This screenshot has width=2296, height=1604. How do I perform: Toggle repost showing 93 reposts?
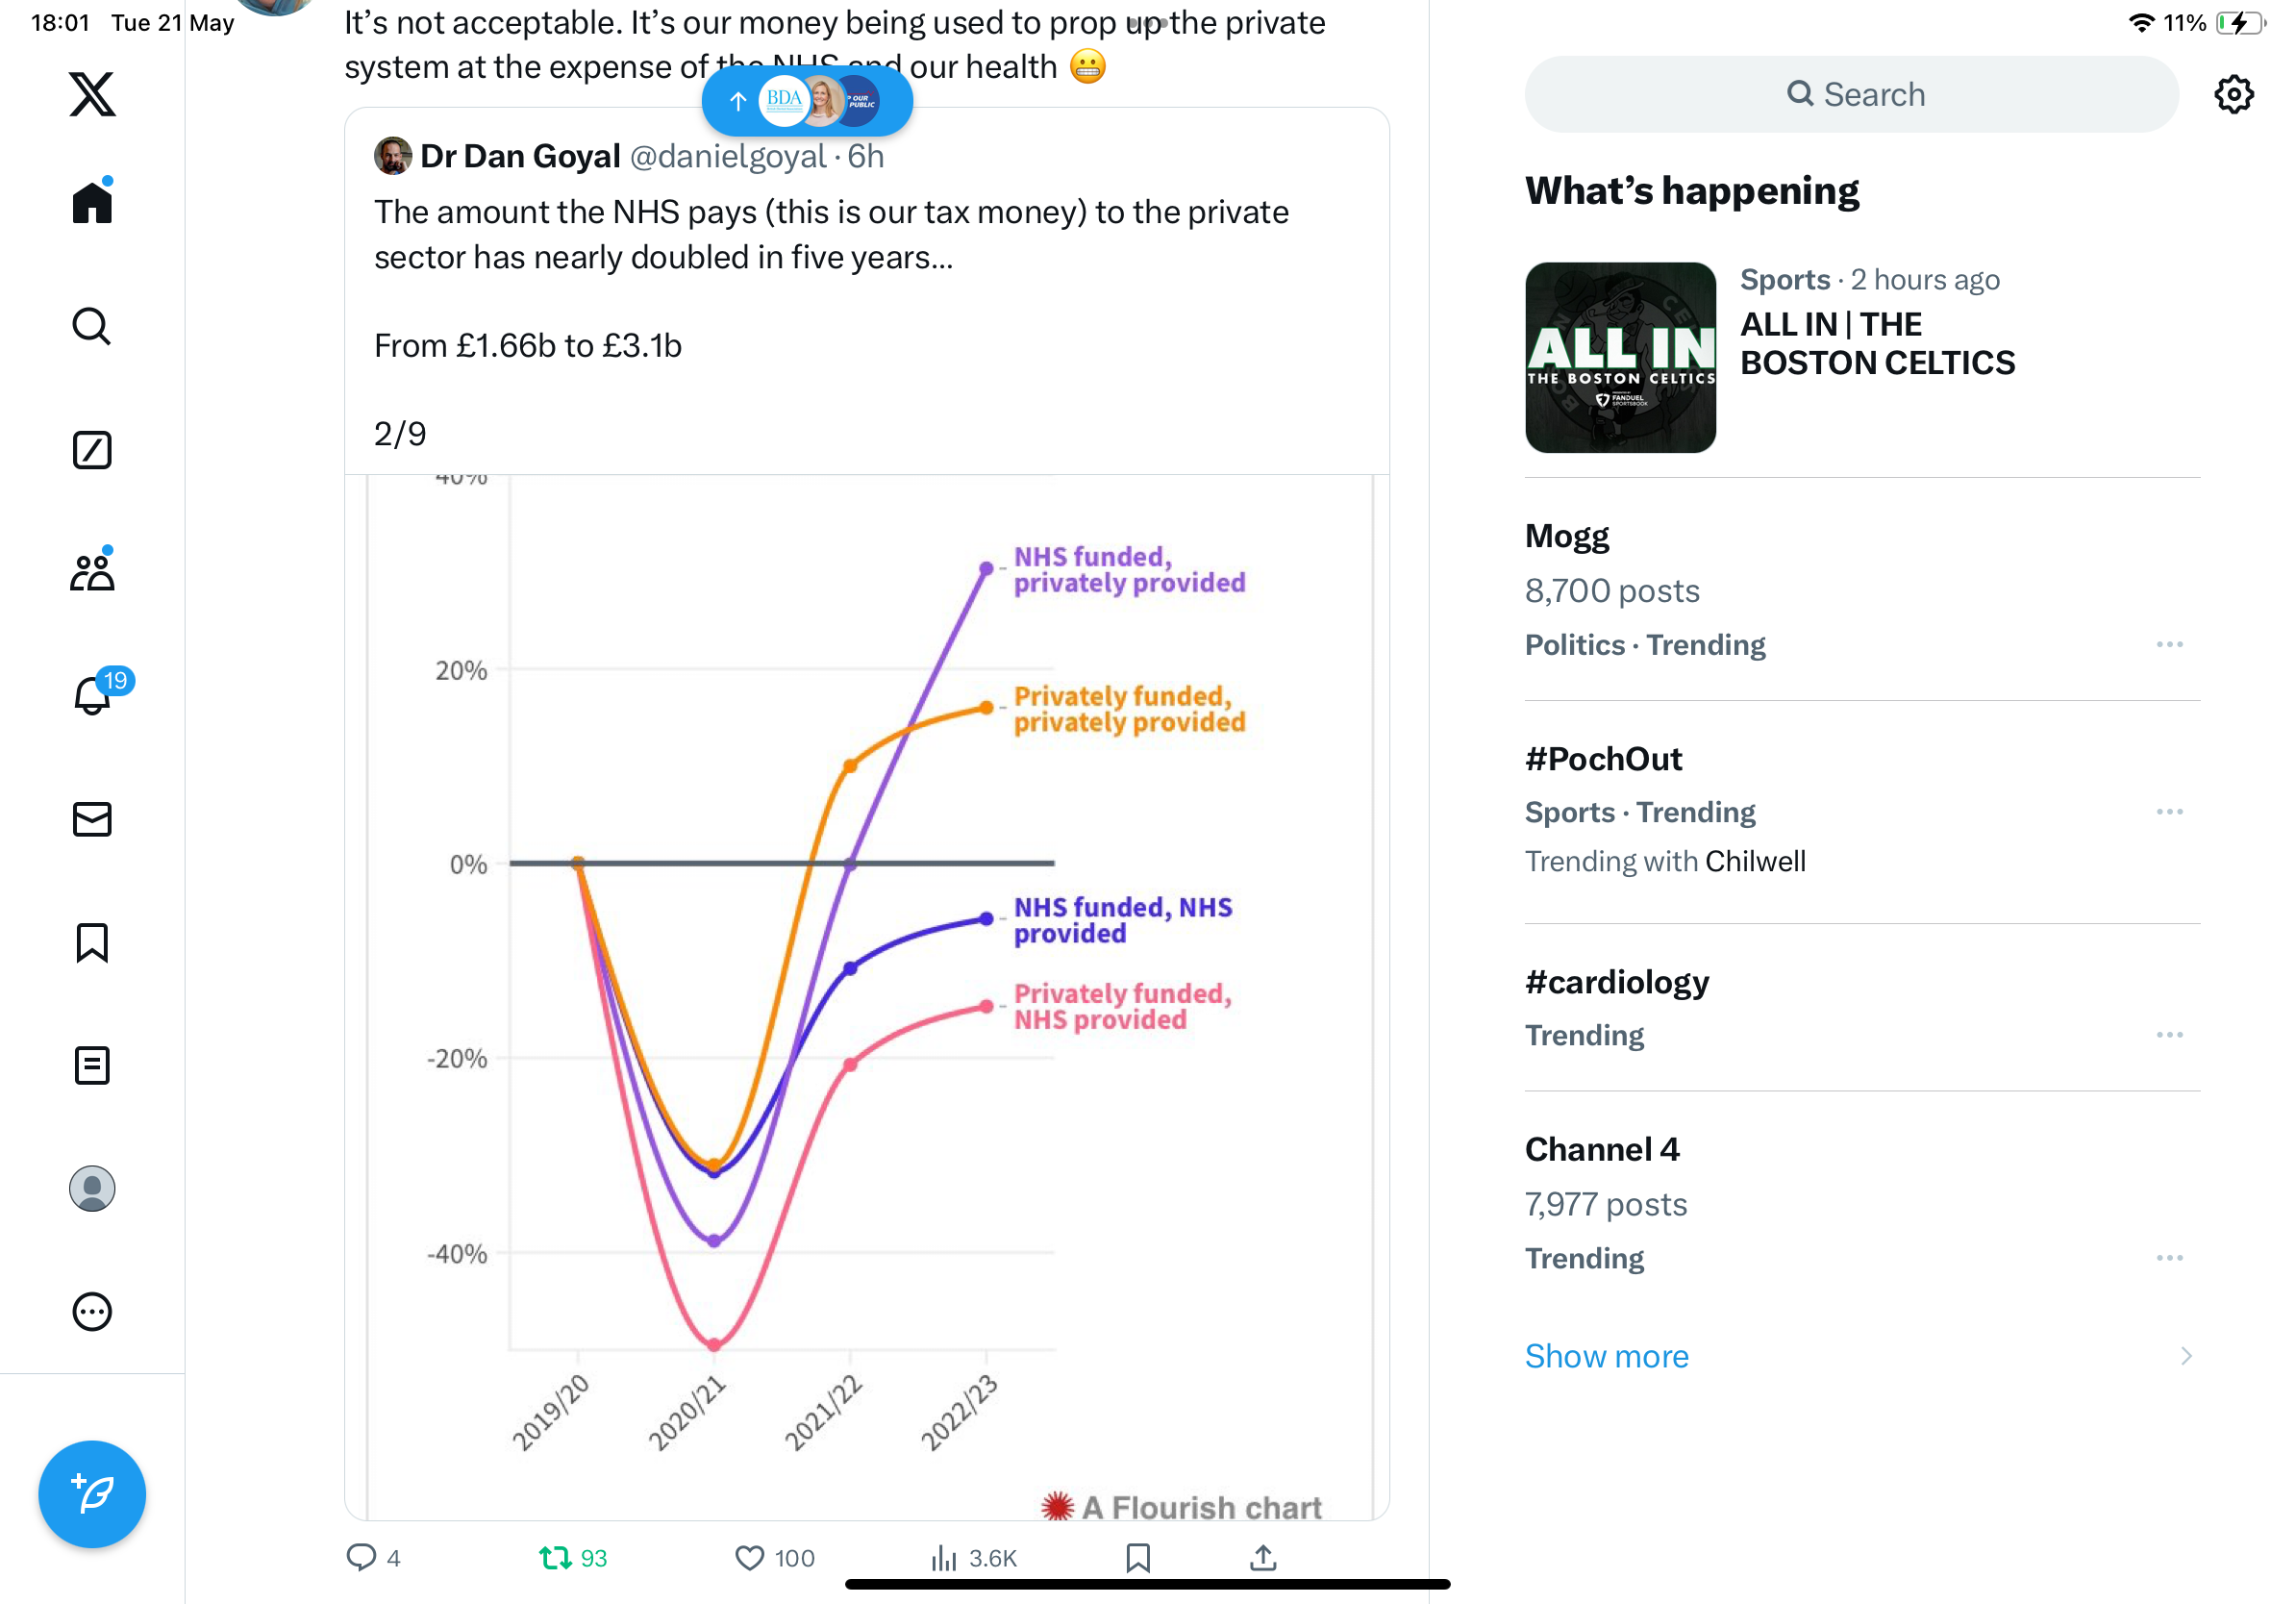(573, 1557)
